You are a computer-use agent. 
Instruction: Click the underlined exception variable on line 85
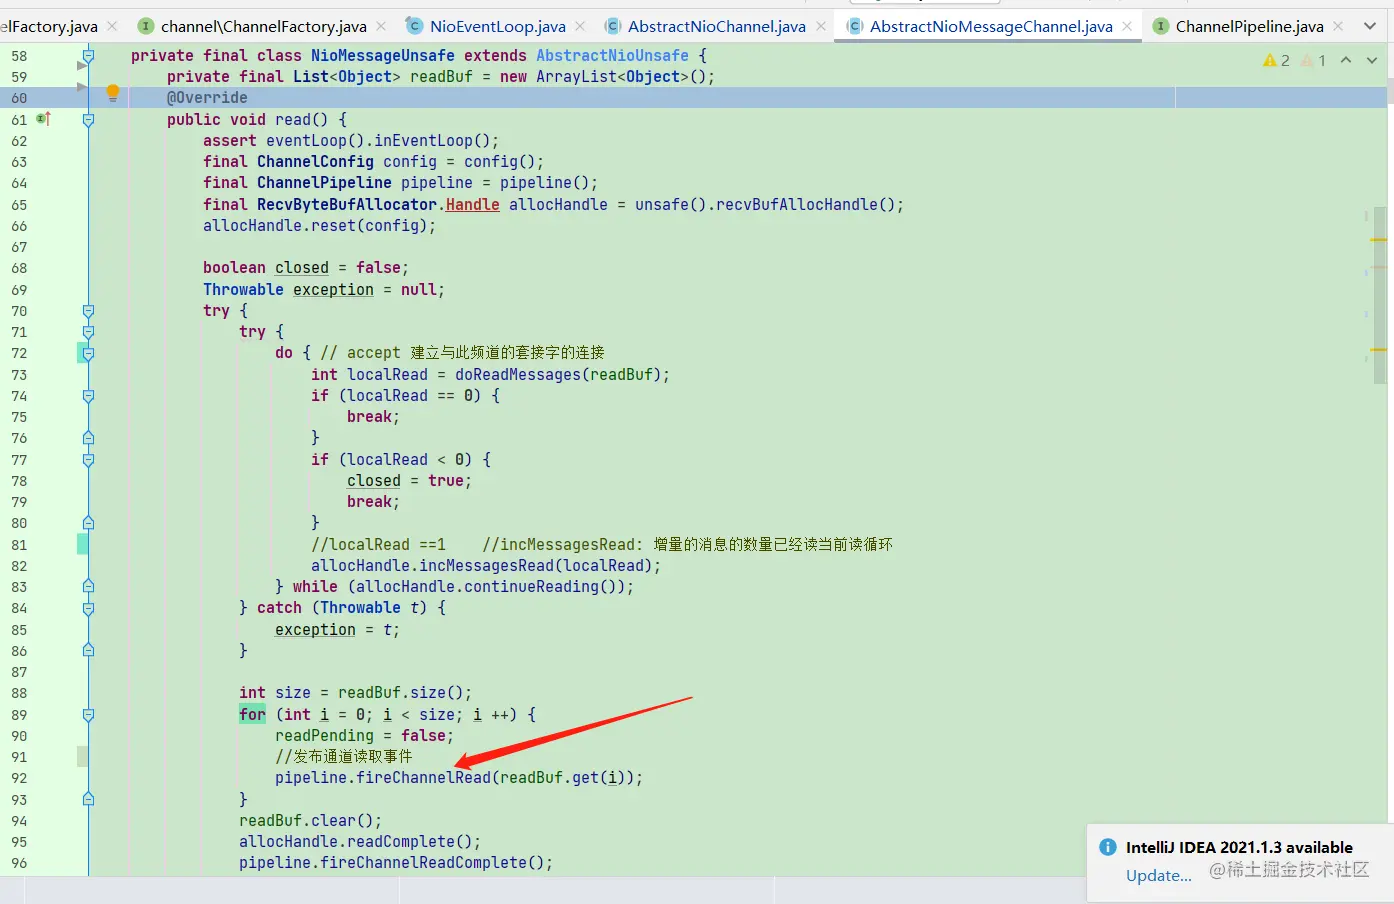click(x=315, y=630)
